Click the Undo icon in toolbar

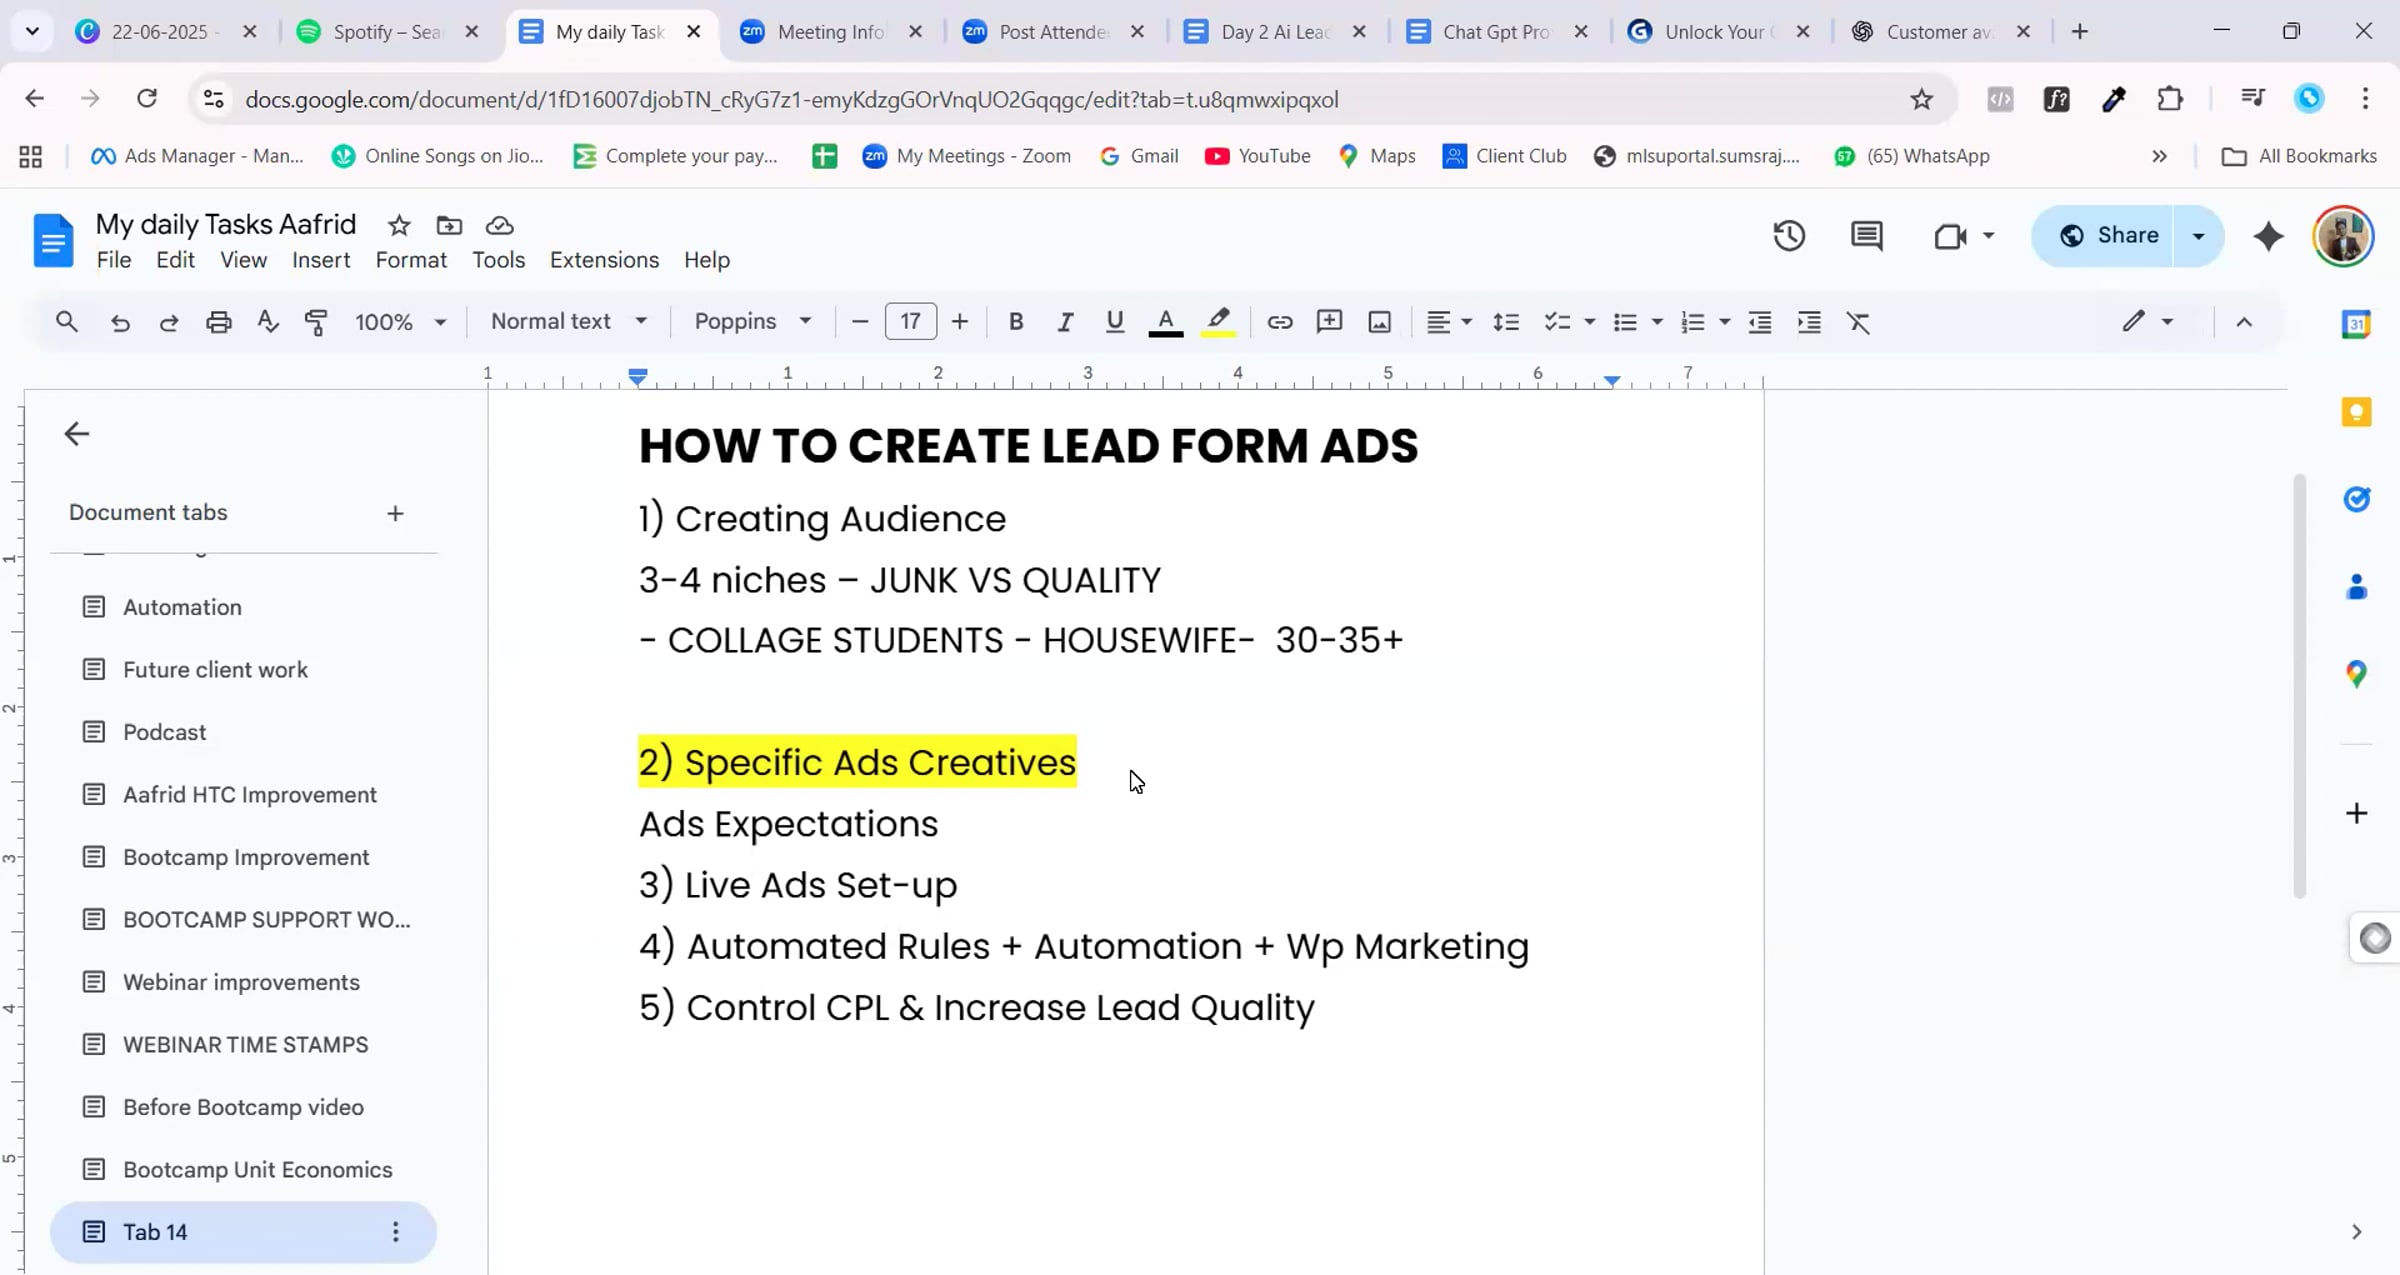(120, 322)
